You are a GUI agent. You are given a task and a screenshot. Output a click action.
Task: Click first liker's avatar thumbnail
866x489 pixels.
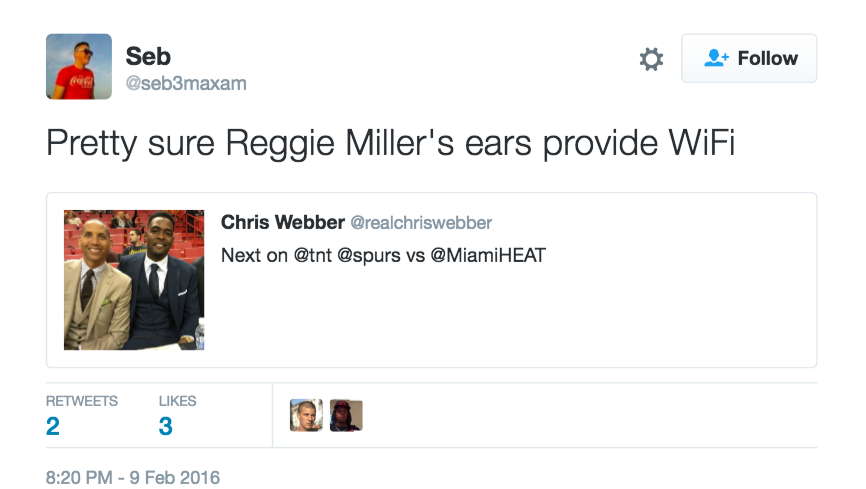click(306, 415)
